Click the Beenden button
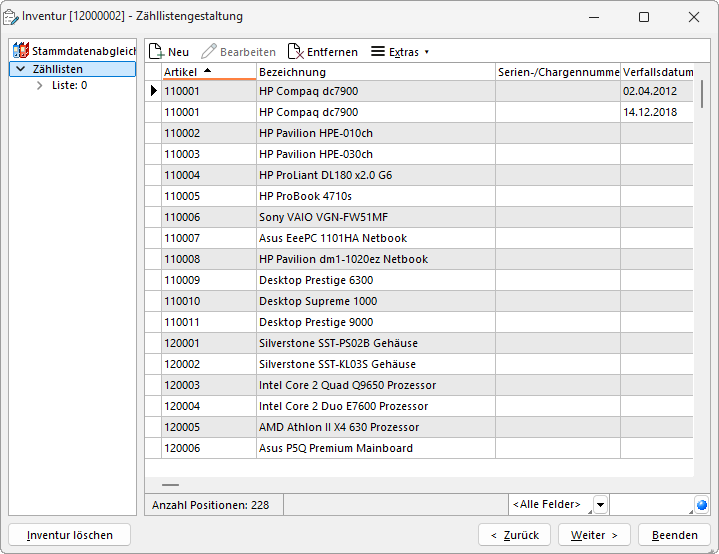The height and width of the screenshot is (554, 719). [x=675, y=535]
